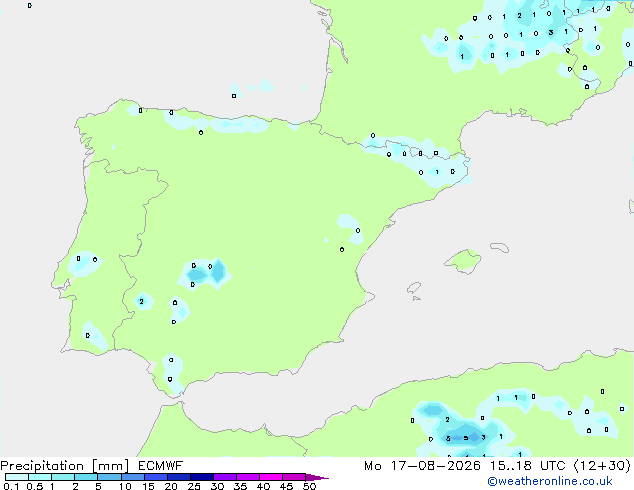Click the above-50 arrow tip of legend

pyautogui.click(x=317, y=477)
